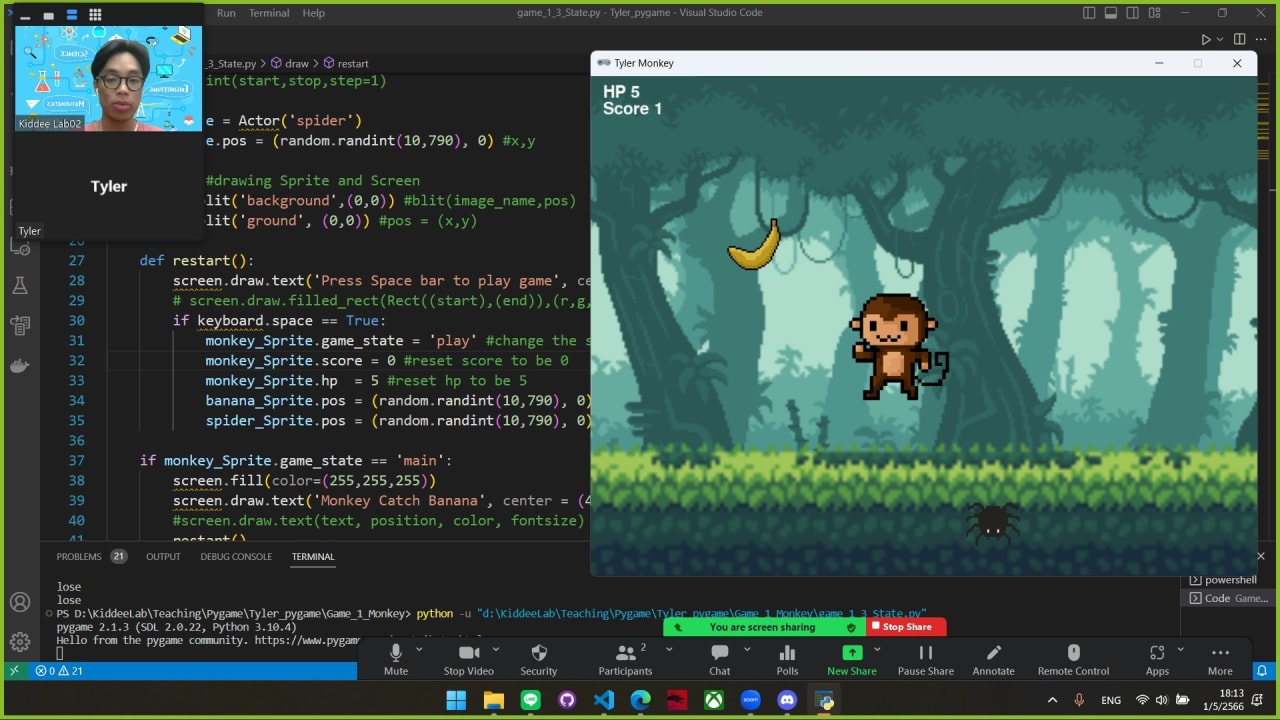The image size is (1280, 720).
Task: Open Zoom Polls
Action: pyautogui.click(x=787, y=660)
